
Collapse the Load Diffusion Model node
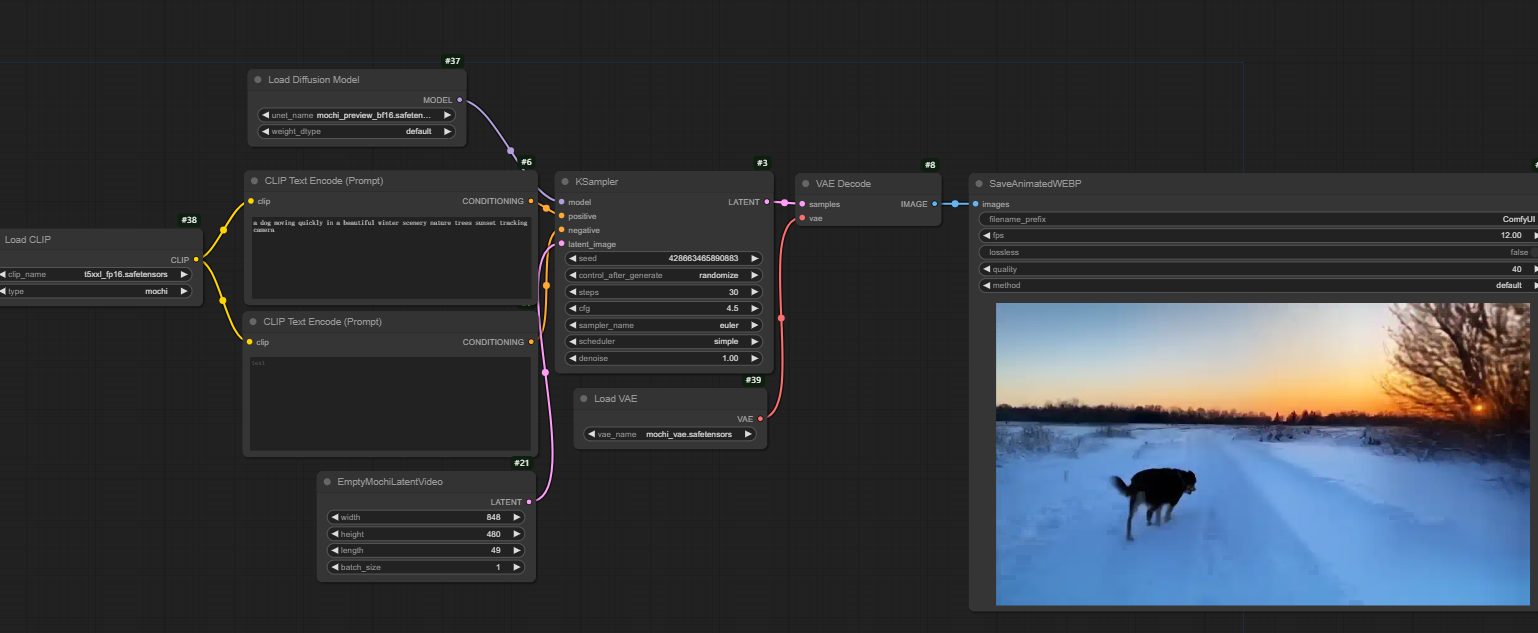[258, 80]
